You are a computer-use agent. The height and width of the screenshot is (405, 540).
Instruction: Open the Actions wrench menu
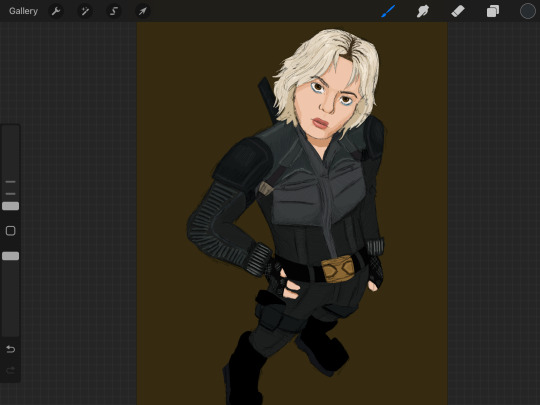point(56,11)
